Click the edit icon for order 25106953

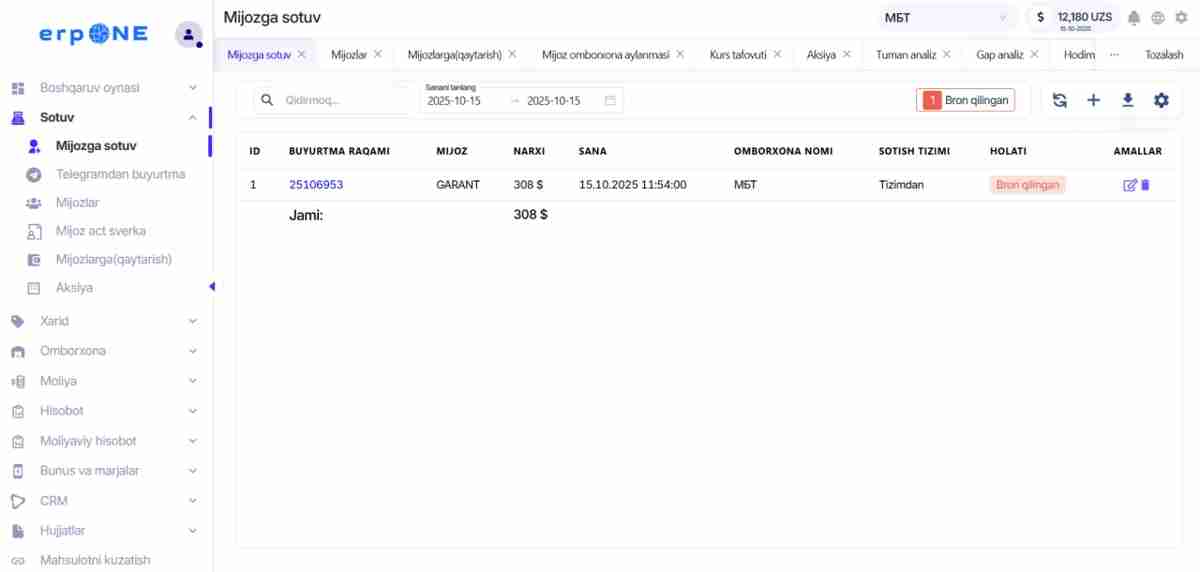(1130, 185)
